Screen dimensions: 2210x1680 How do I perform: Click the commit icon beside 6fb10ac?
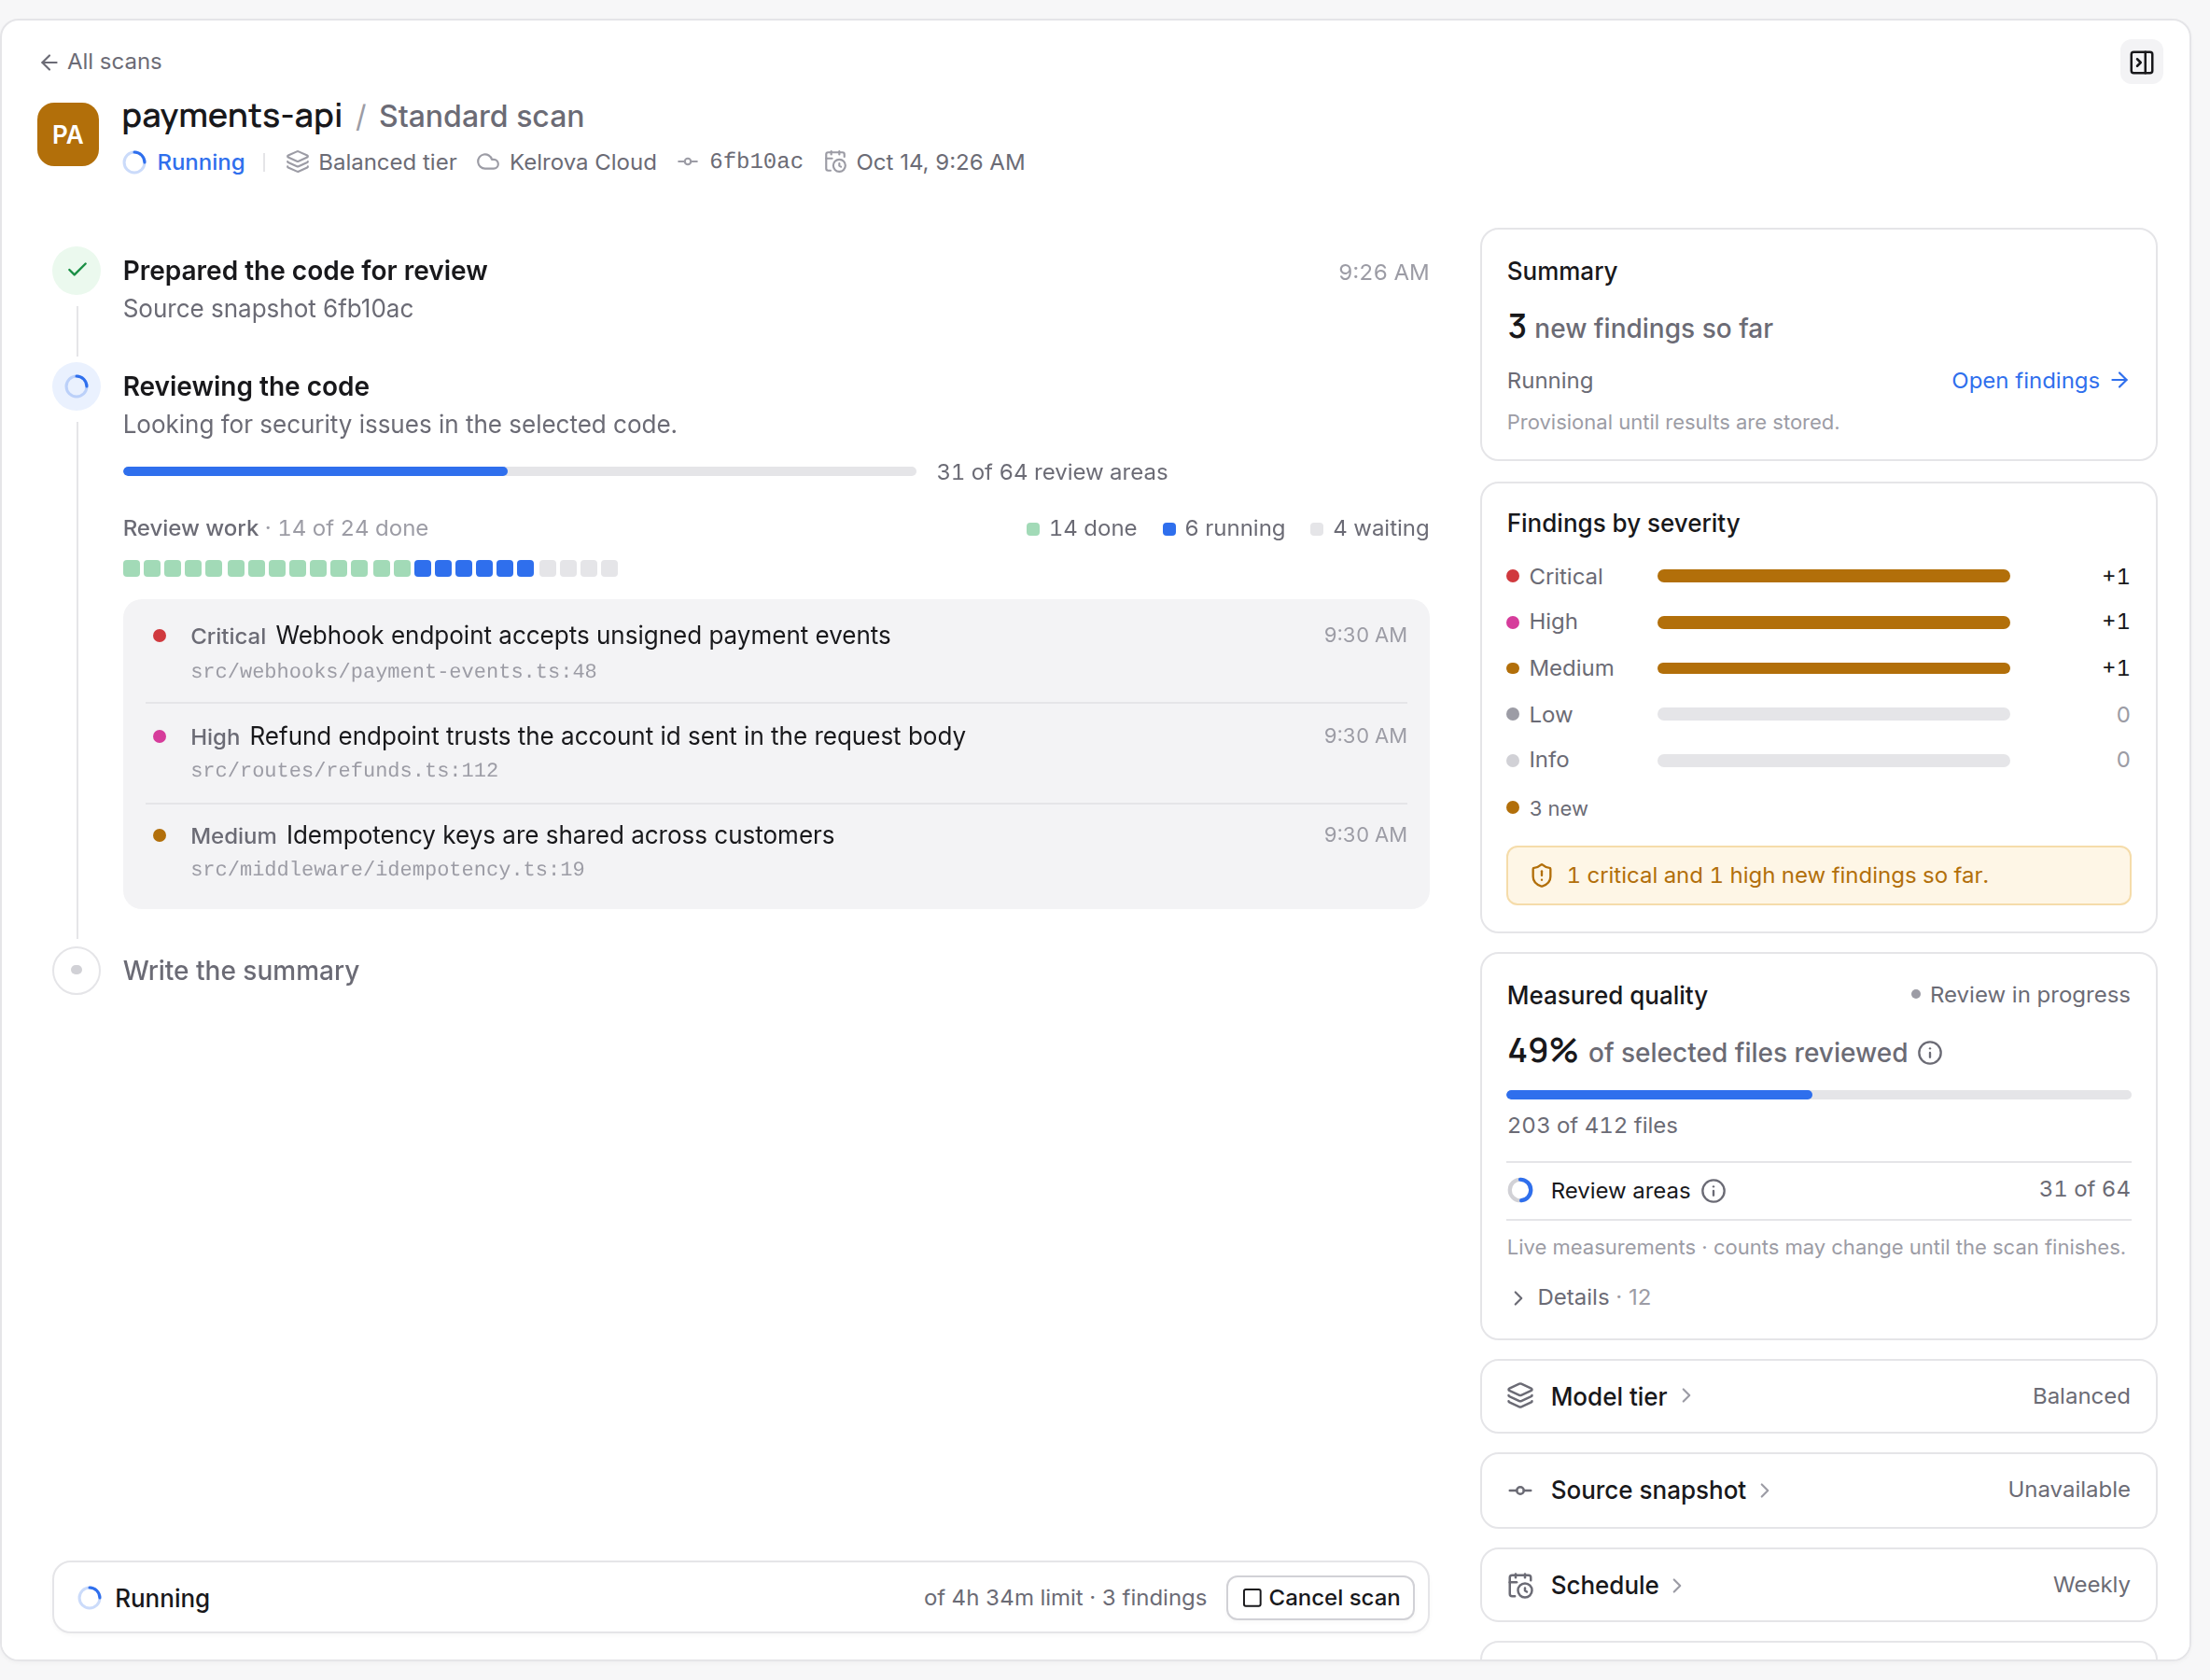688,162
